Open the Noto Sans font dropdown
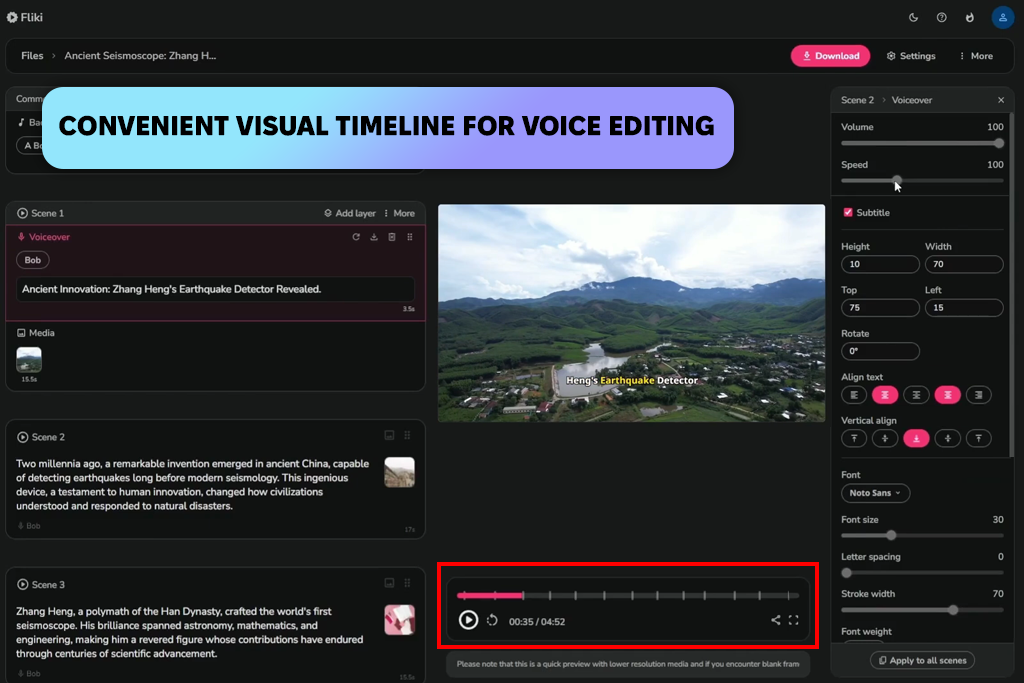 click(x=875, y=494)
